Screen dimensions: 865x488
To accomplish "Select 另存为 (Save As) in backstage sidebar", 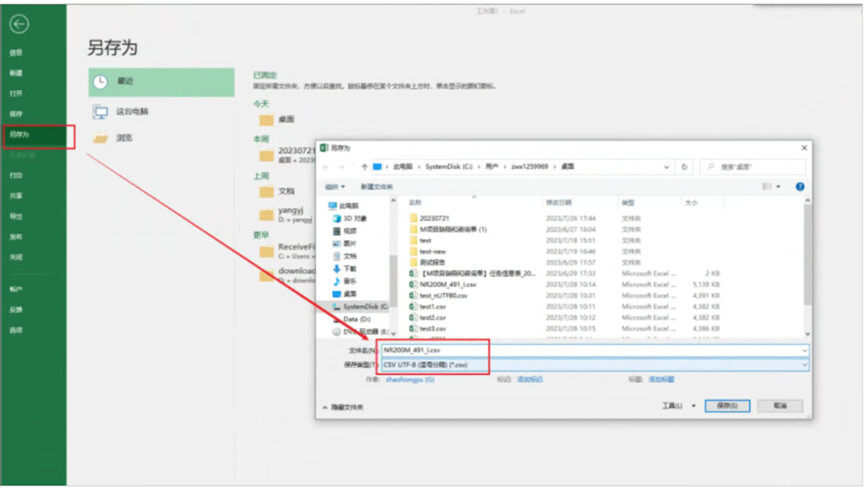I will point(19,135).
